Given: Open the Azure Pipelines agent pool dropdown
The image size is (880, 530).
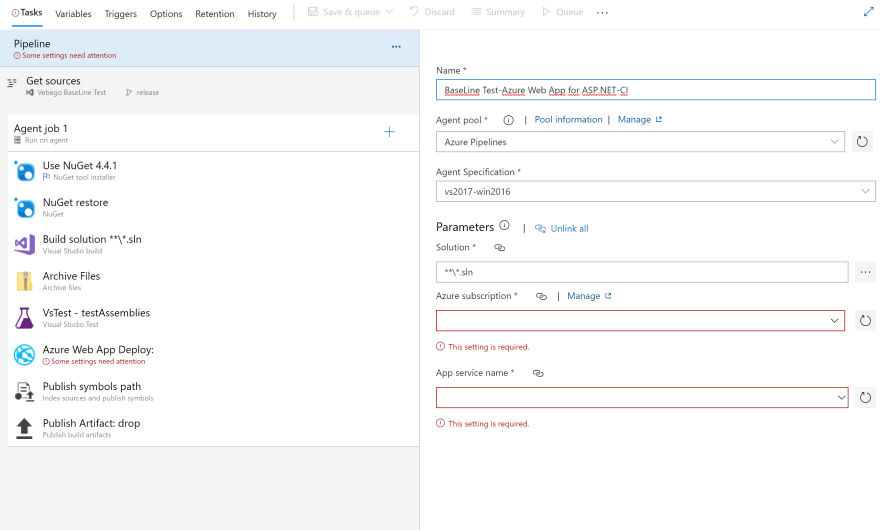Looking at the screenshot, I should [x=640, y=142].
